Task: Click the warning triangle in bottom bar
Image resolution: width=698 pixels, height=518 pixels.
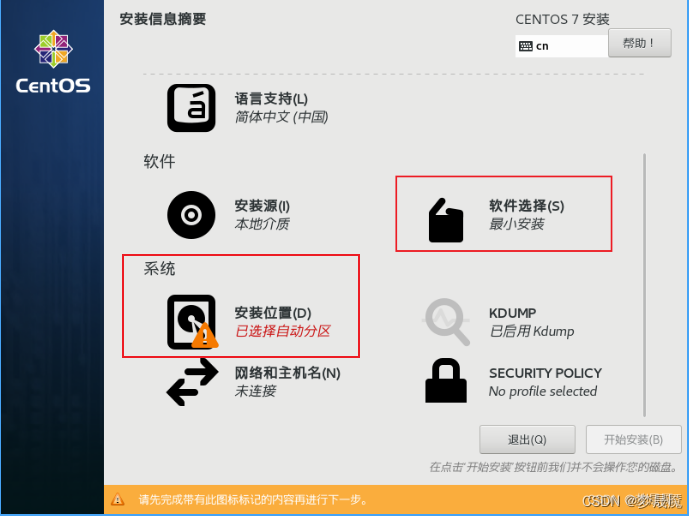Action: point(118,499)
